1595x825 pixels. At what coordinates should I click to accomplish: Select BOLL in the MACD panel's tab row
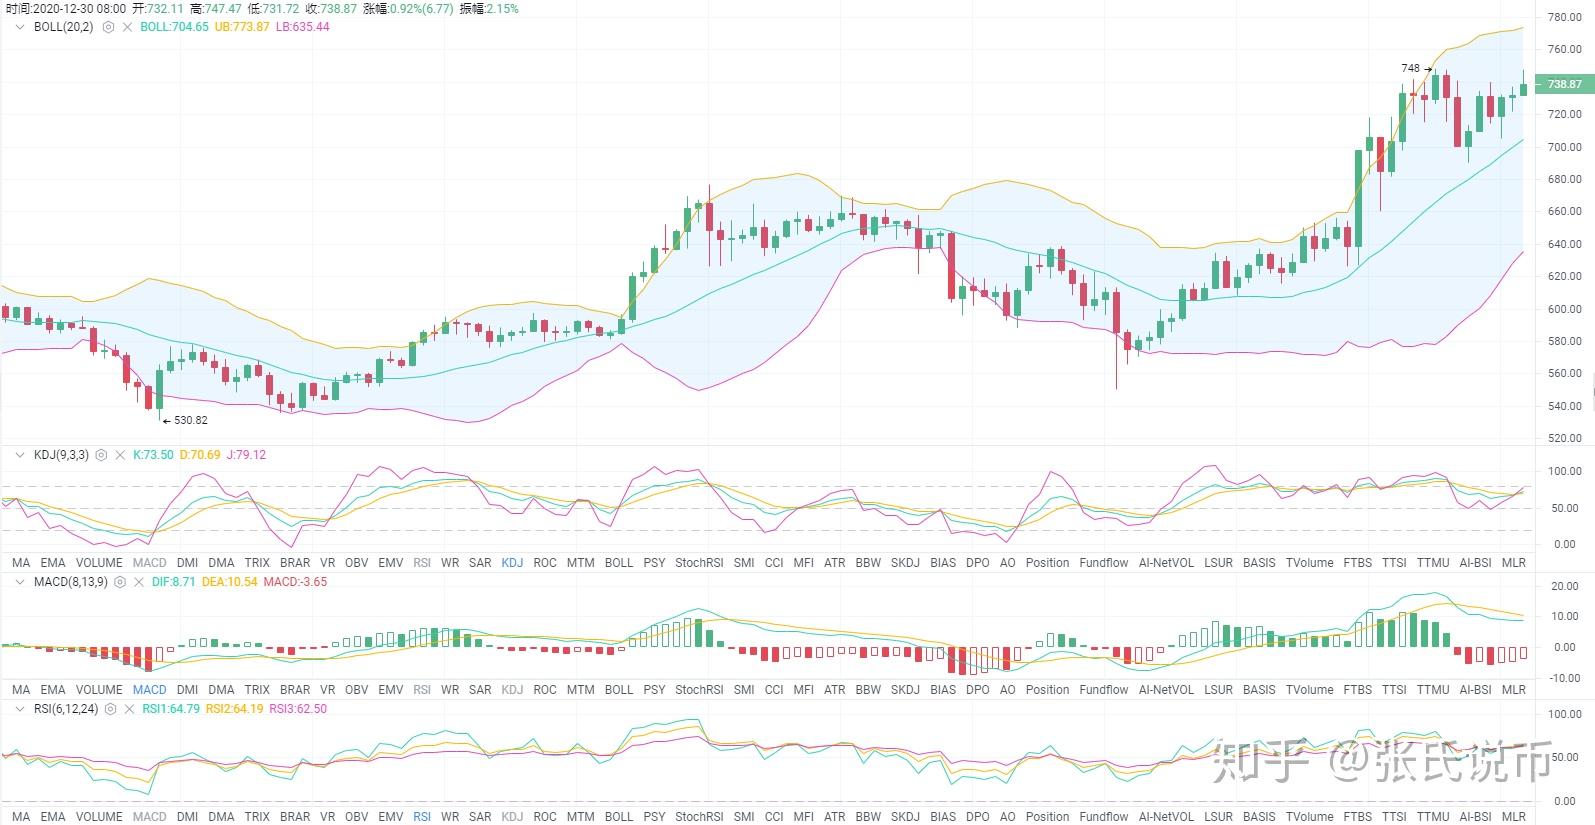pyautogui.click(x=619, y=690)
